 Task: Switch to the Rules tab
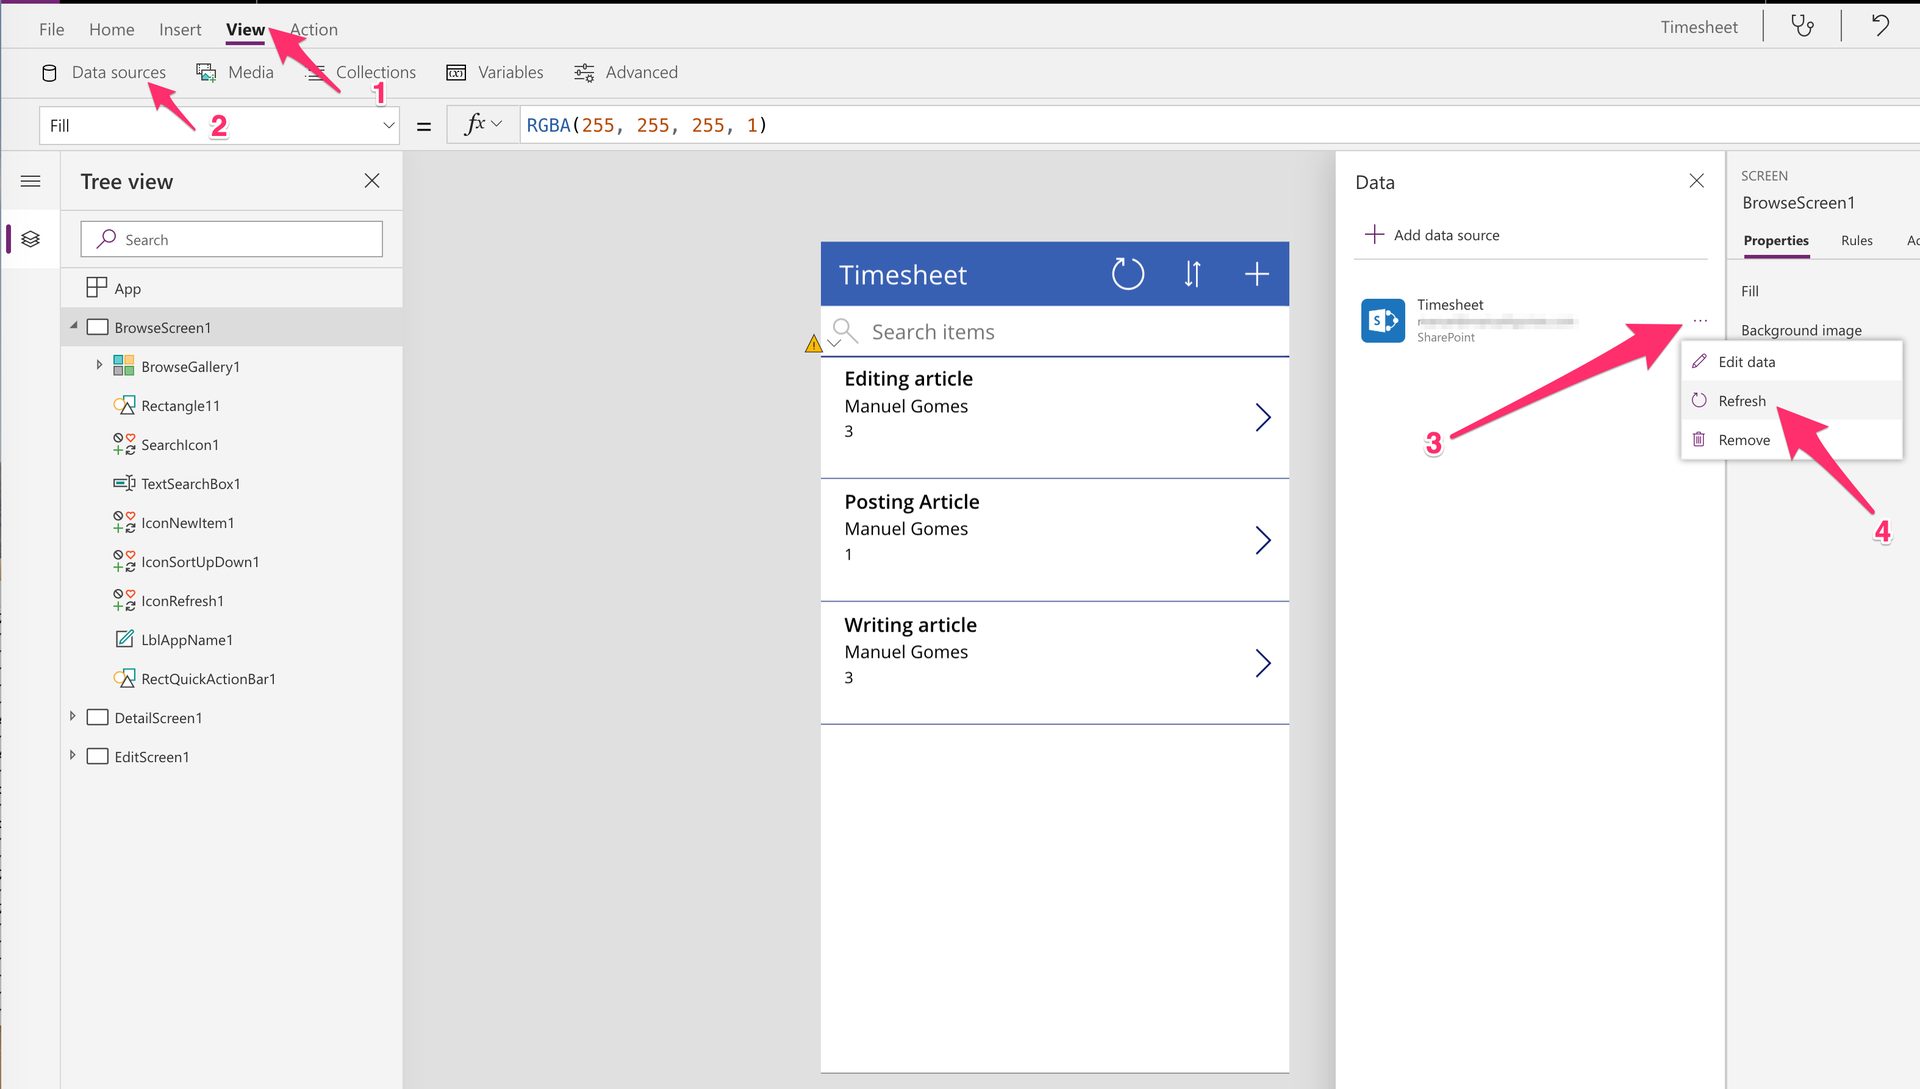pyautogui.click(x=1856, y=240)
